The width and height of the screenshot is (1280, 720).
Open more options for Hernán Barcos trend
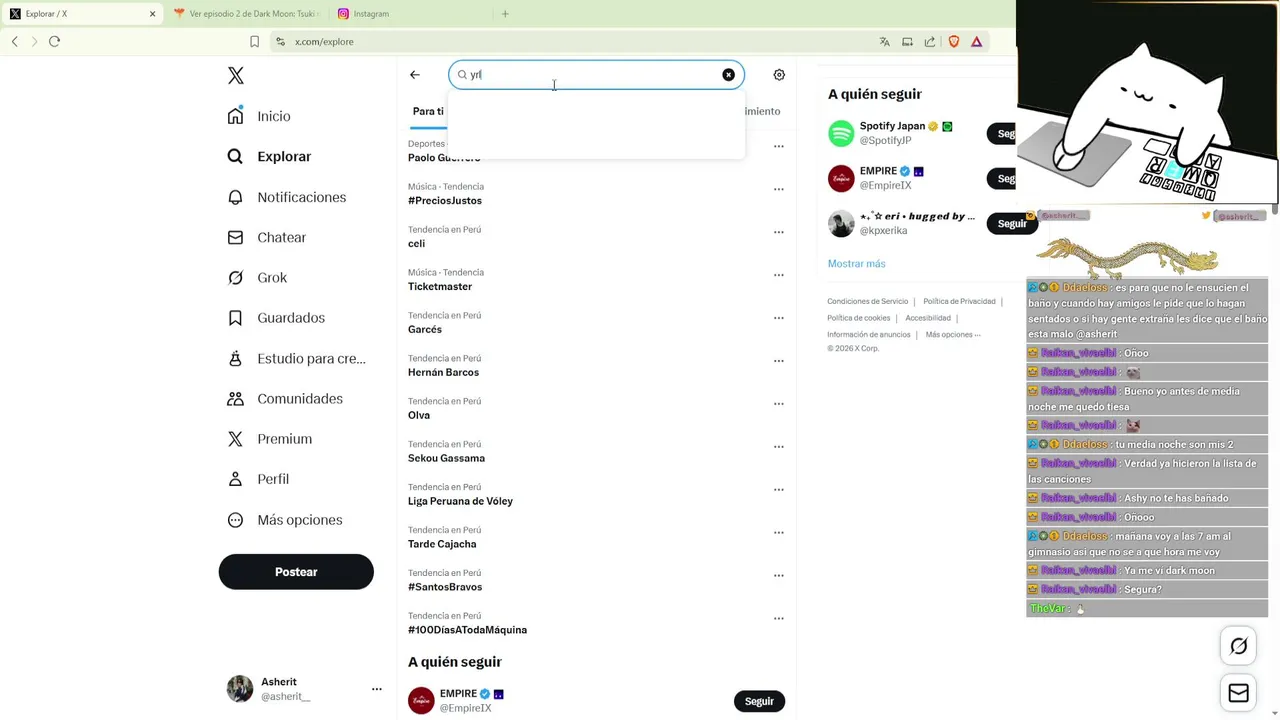[779, 362]
